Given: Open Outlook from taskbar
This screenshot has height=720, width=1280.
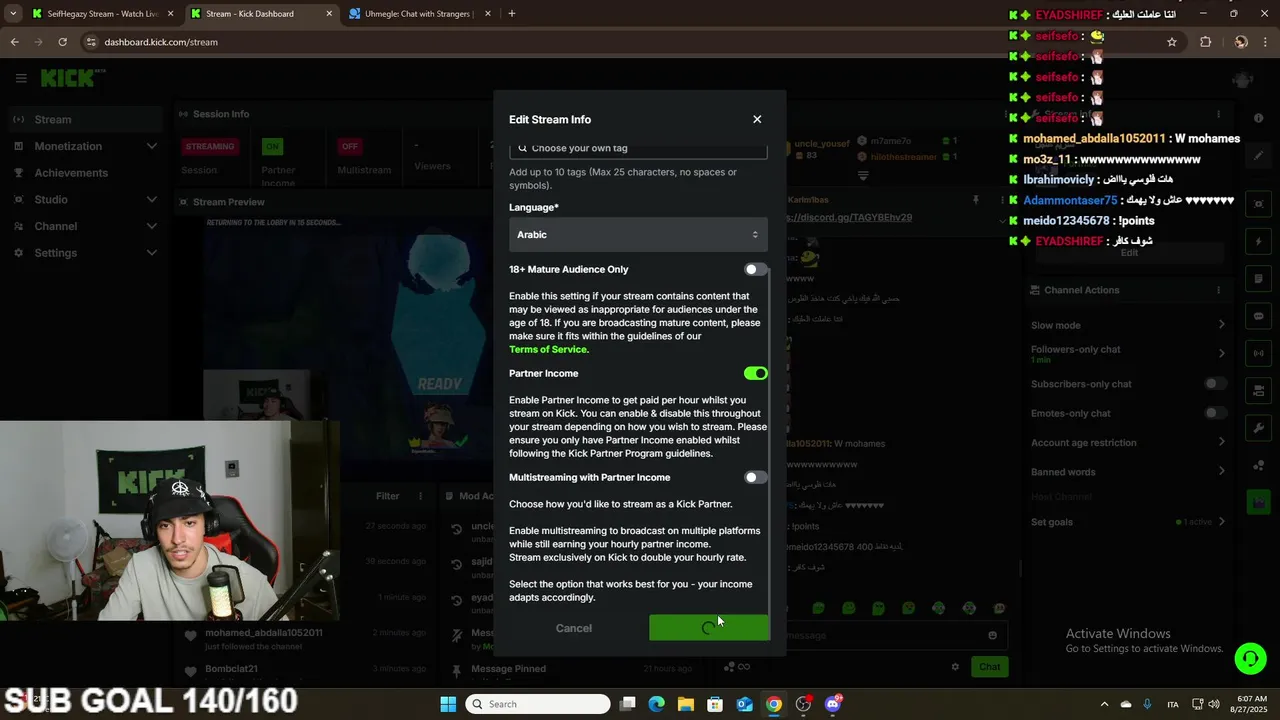Looking at the screenshot, I should [744, 704].
